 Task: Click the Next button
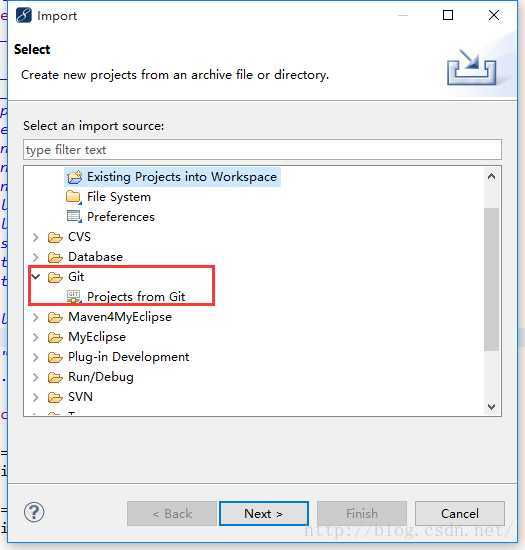pos(264,514)
